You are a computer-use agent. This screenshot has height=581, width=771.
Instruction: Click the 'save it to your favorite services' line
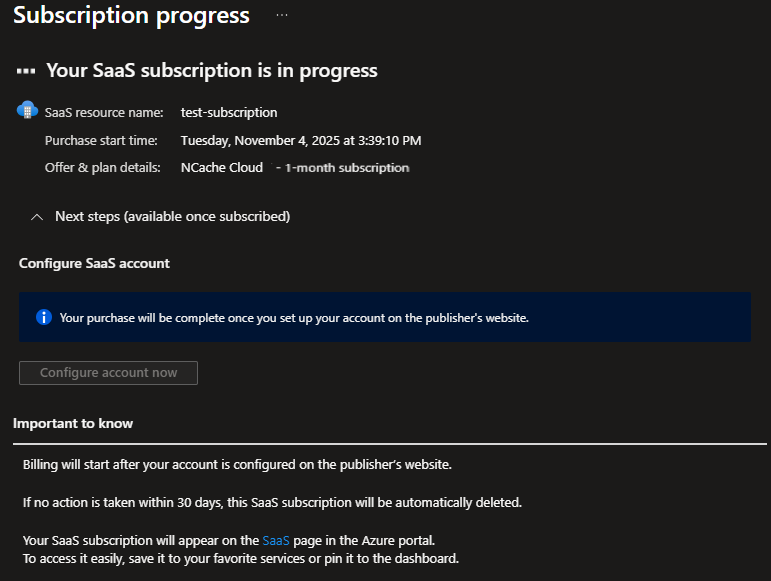coord(240,559)
